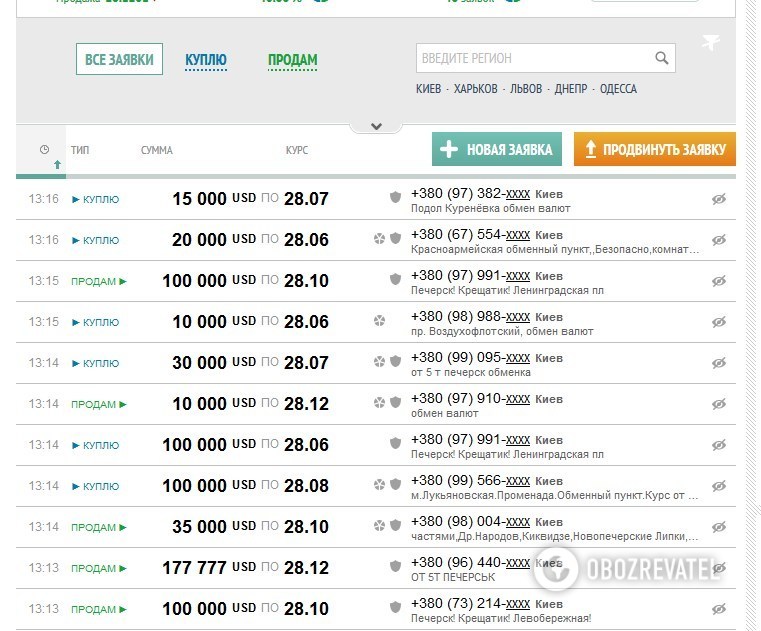Click the round badge icon on 20 000 USD row
The width and height of the screenshot is (761, 631).
point(379,239)
